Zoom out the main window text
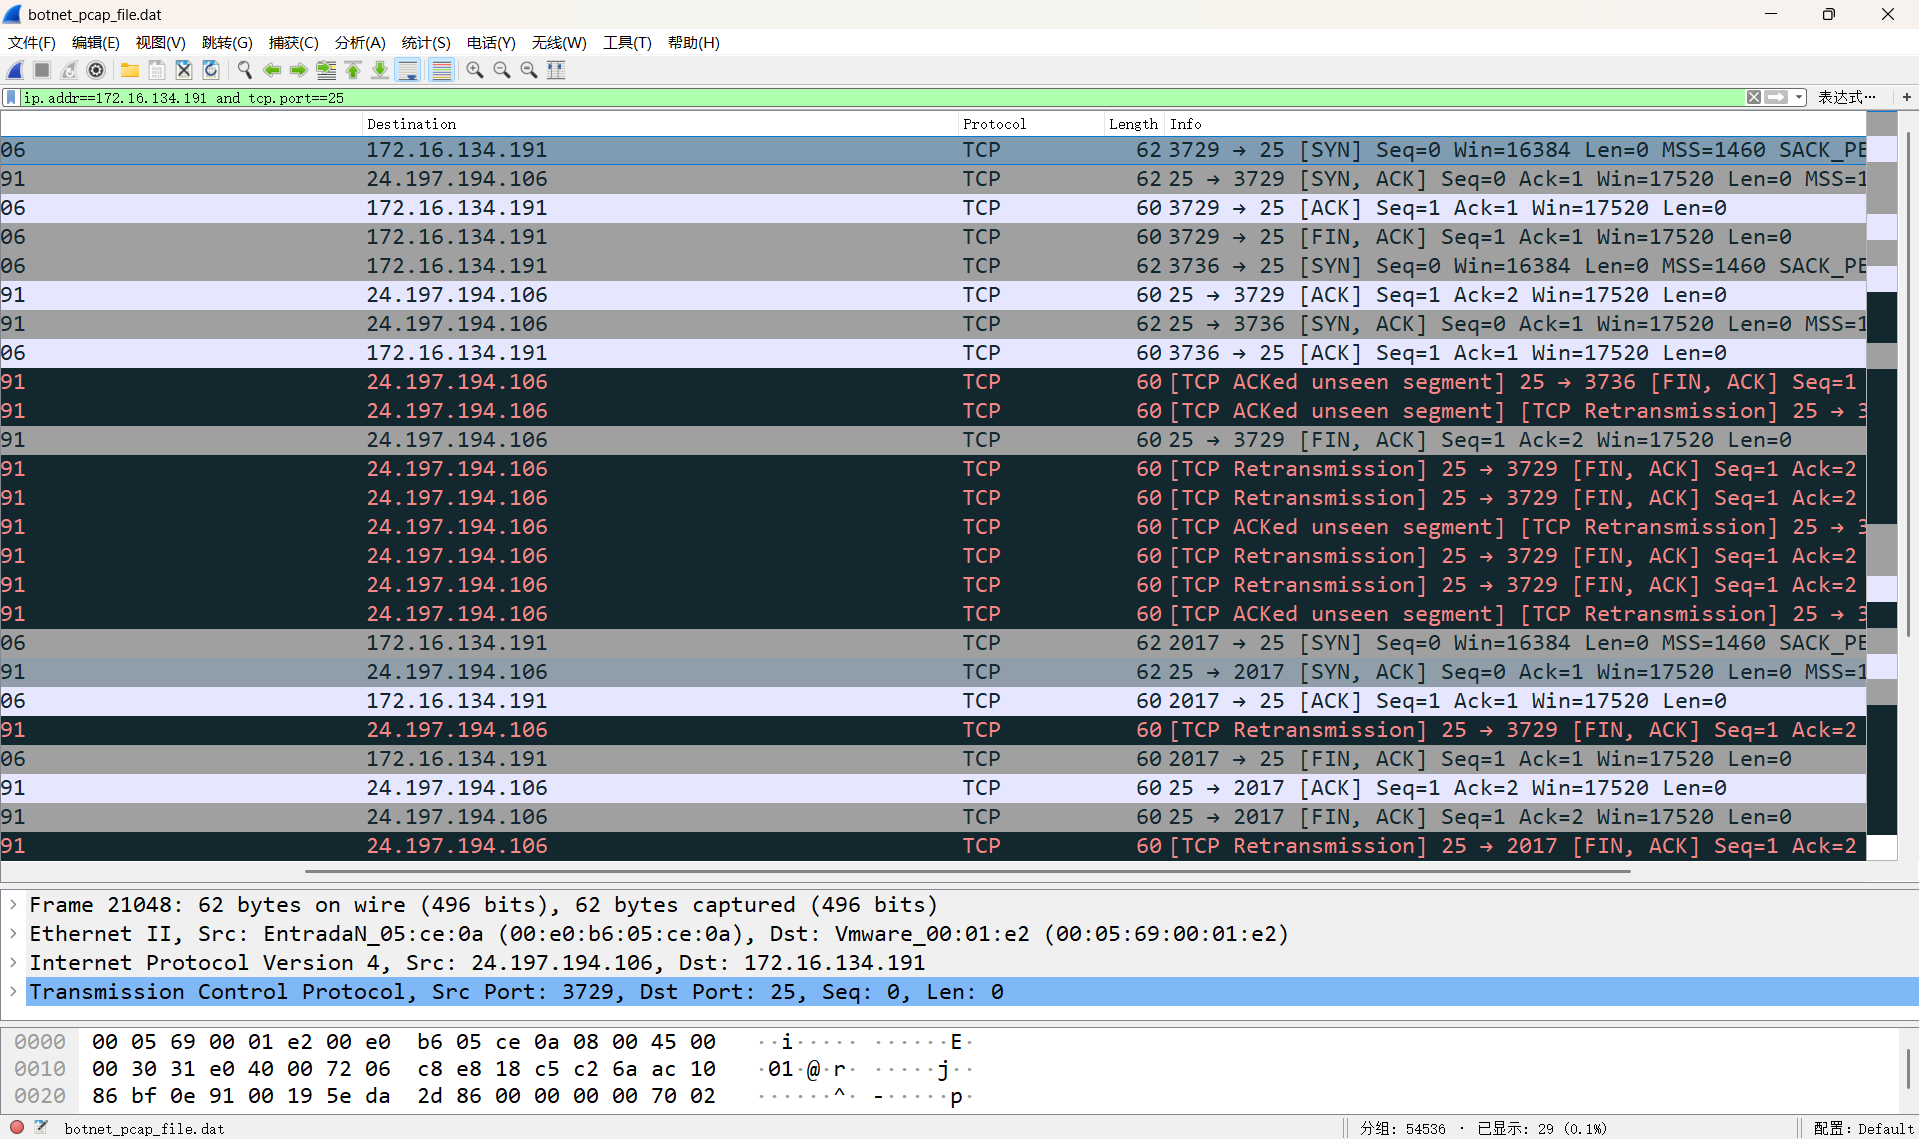The width and height of the screenshot is (1919, 1139). [502, 70]
